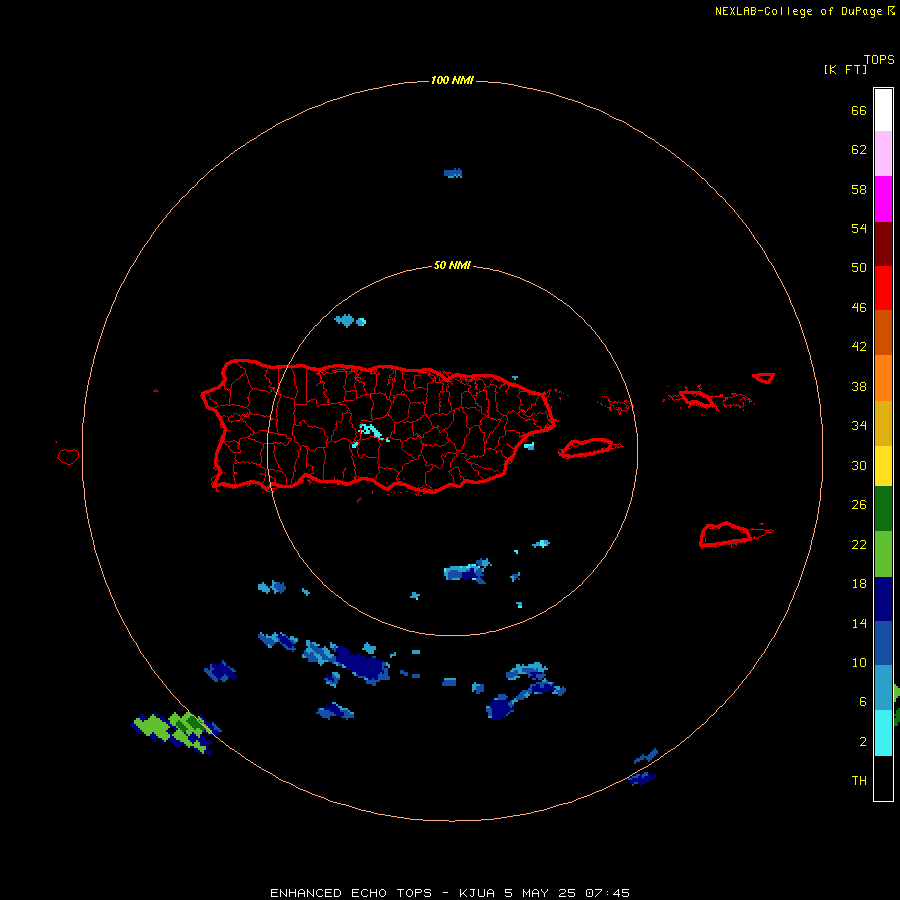The image size is (900, 900).
Task: Click the 50 NMI range ring label
Action: 452,265
